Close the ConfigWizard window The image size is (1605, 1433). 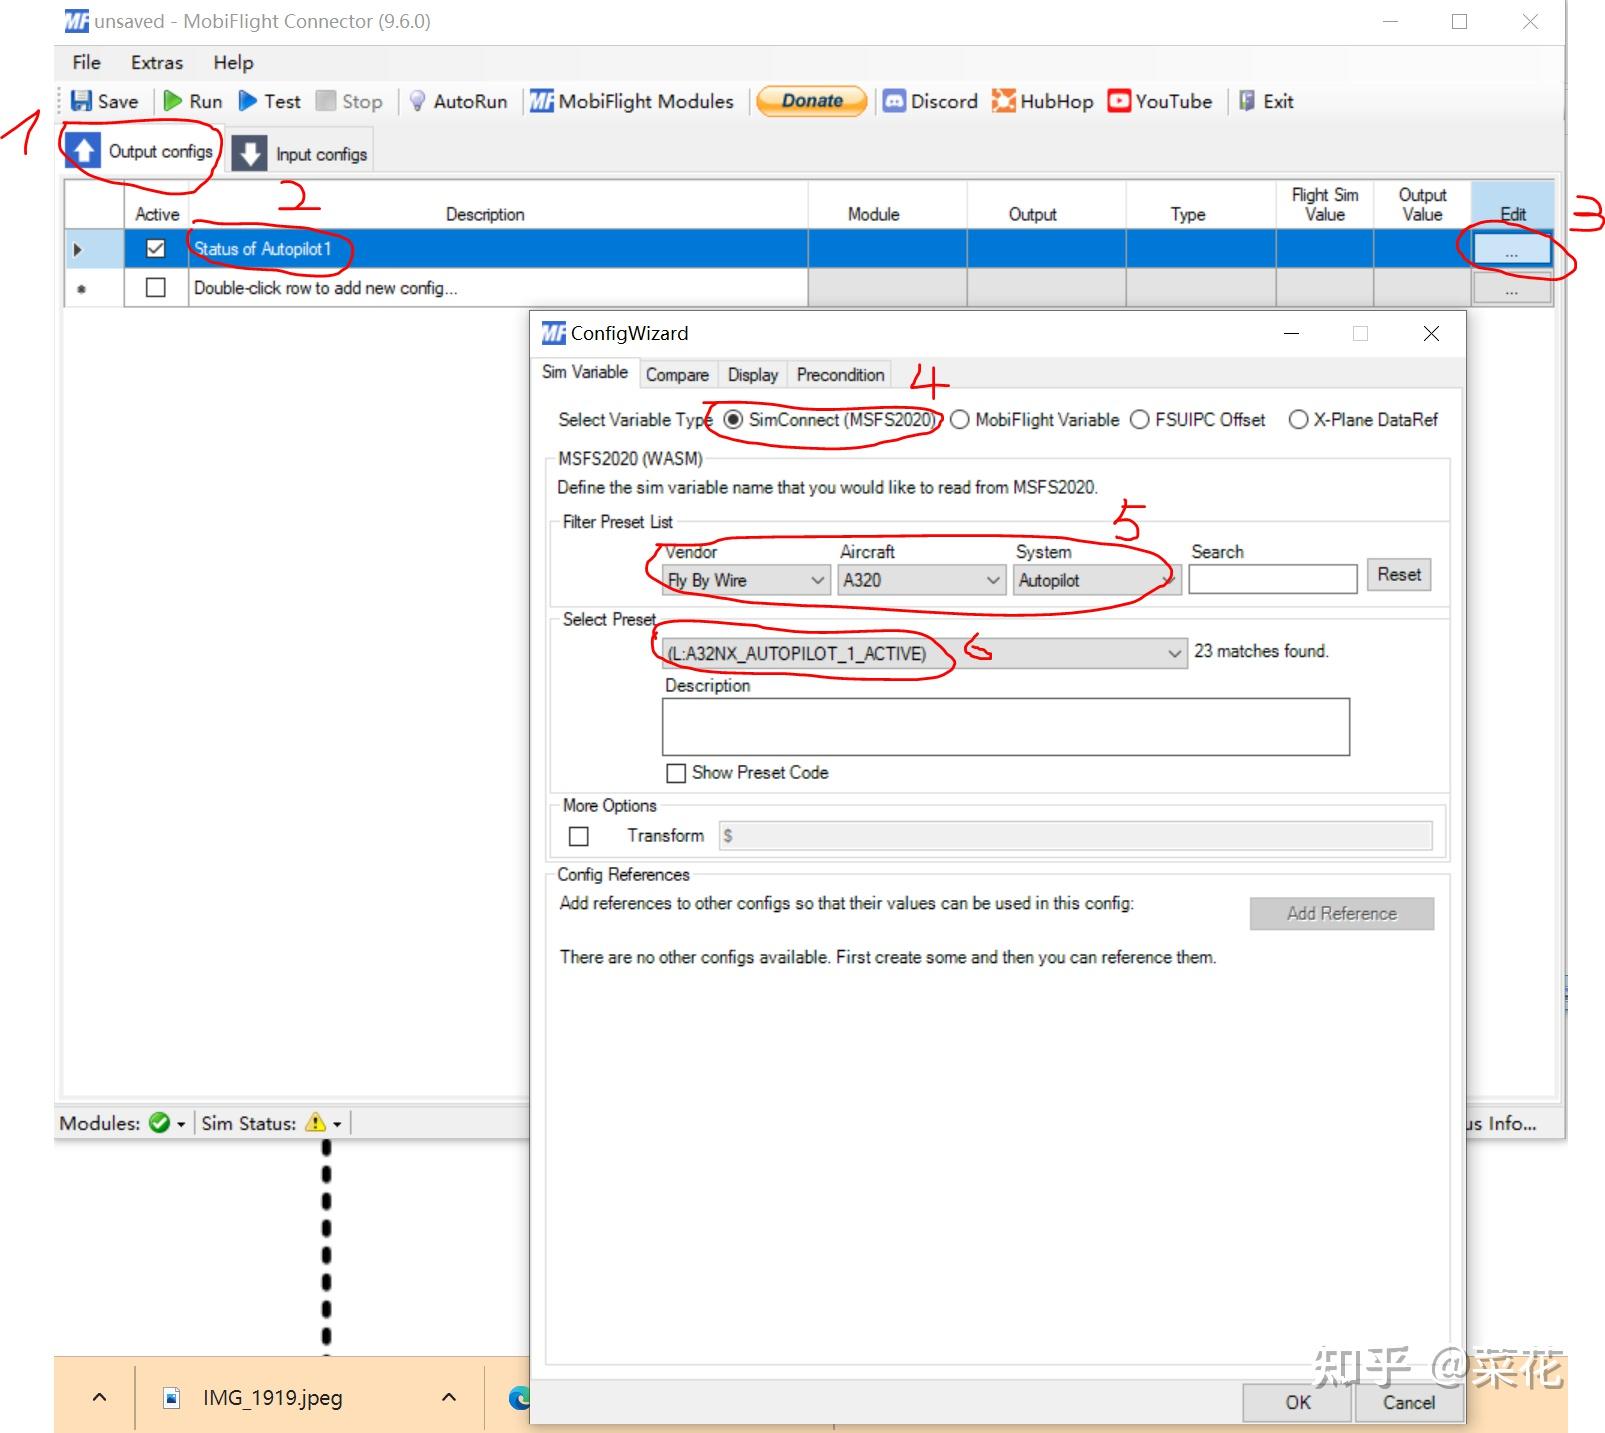coord(1431,334)
